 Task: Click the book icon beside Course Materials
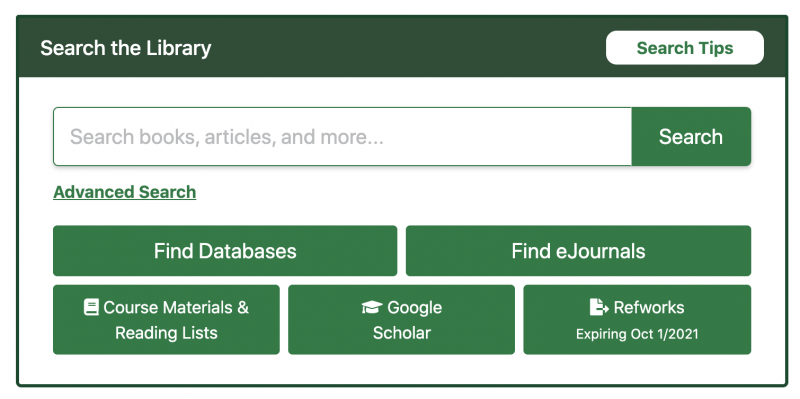[x=91, y=307]
